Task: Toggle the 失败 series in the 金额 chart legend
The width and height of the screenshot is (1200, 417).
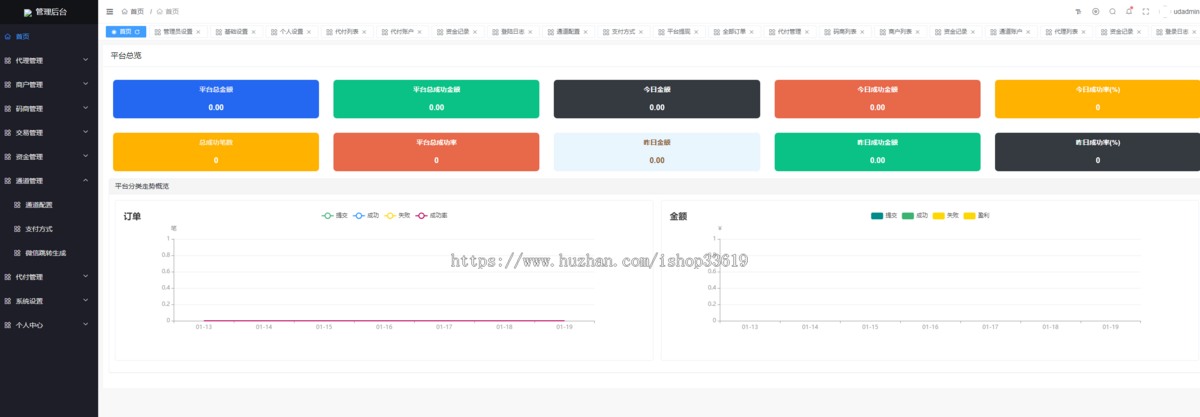Action: [945, 215]
